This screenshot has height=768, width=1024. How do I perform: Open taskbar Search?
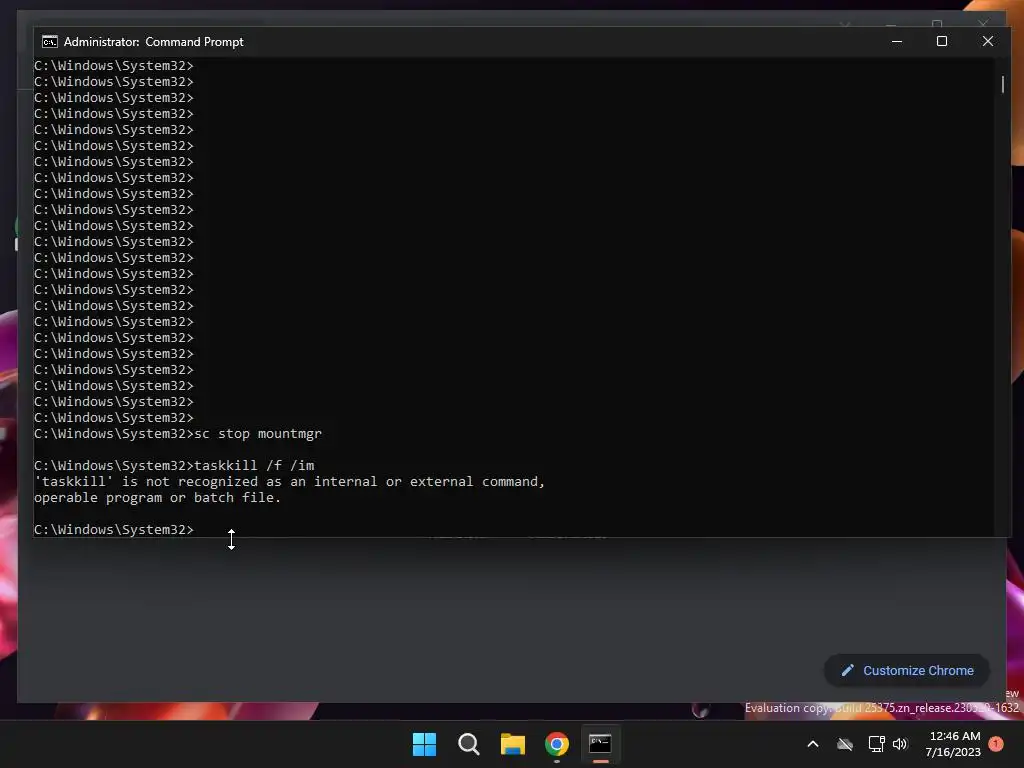click(x=469, y=744)
